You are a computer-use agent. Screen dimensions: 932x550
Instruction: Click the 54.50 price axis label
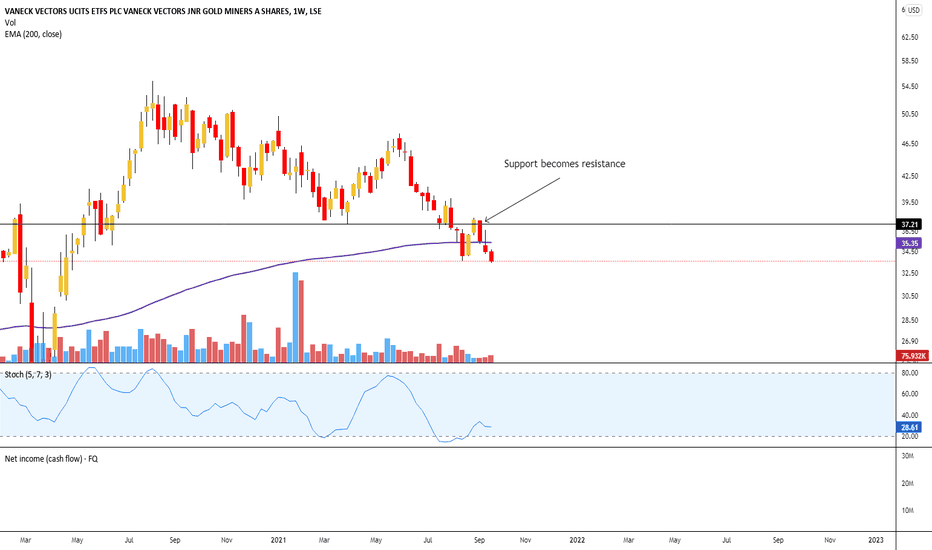coord(909,87)
